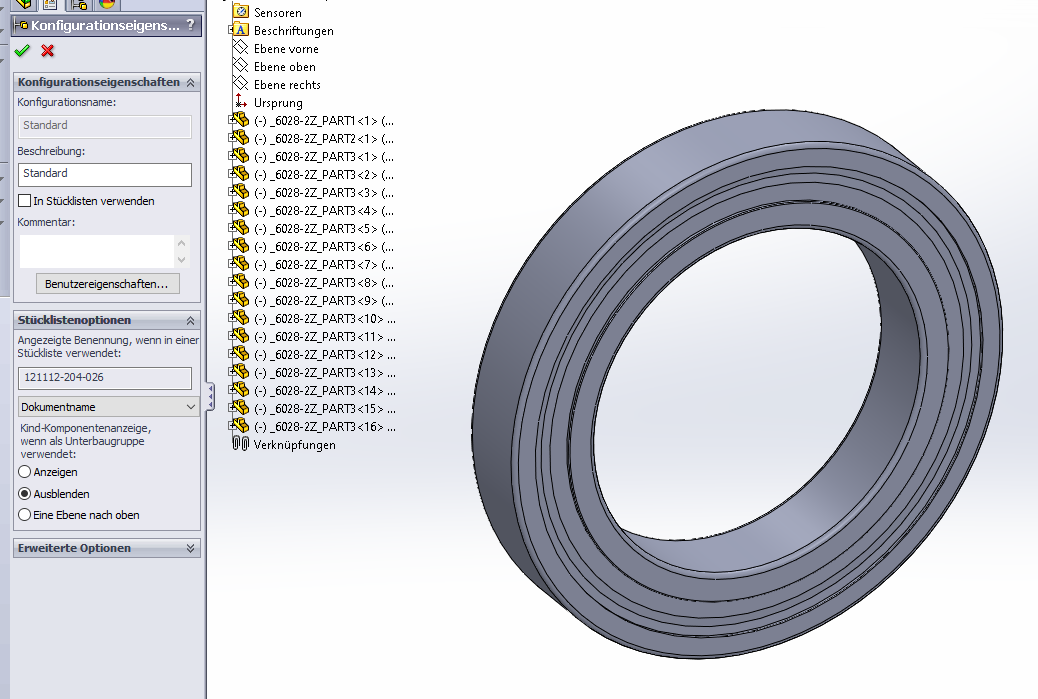Cancel with the red X icon

click(x=48, y=50)
